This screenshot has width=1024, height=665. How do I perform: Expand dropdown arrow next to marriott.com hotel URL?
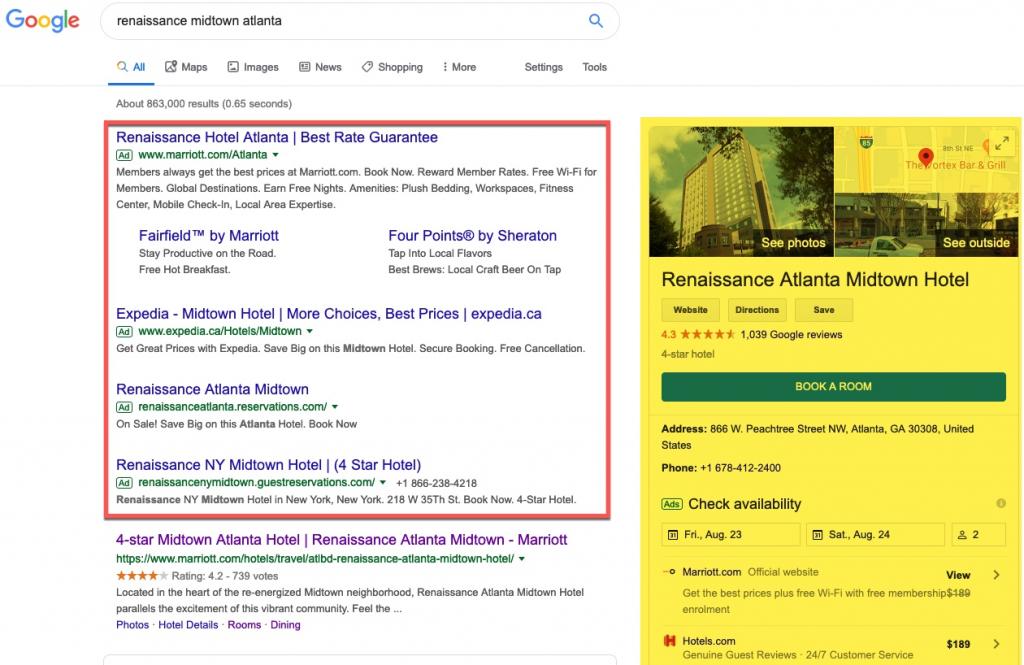click(x=522, y=559)
